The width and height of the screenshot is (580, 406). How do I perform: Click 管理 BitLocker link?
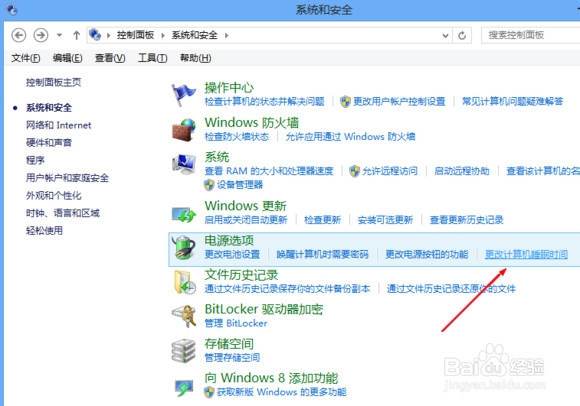[236, 323]
